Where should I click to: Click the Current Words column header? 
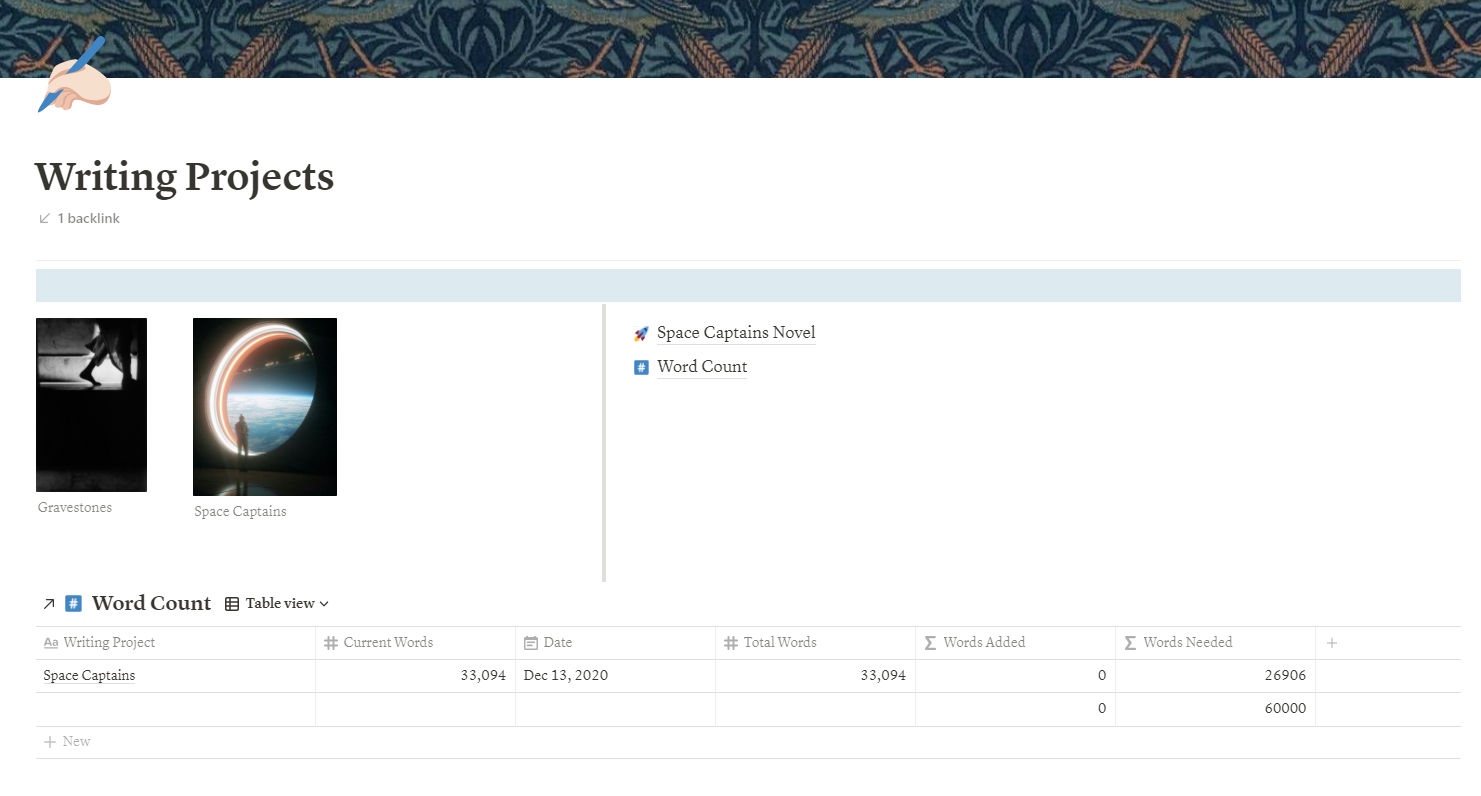tap(416, 643)
